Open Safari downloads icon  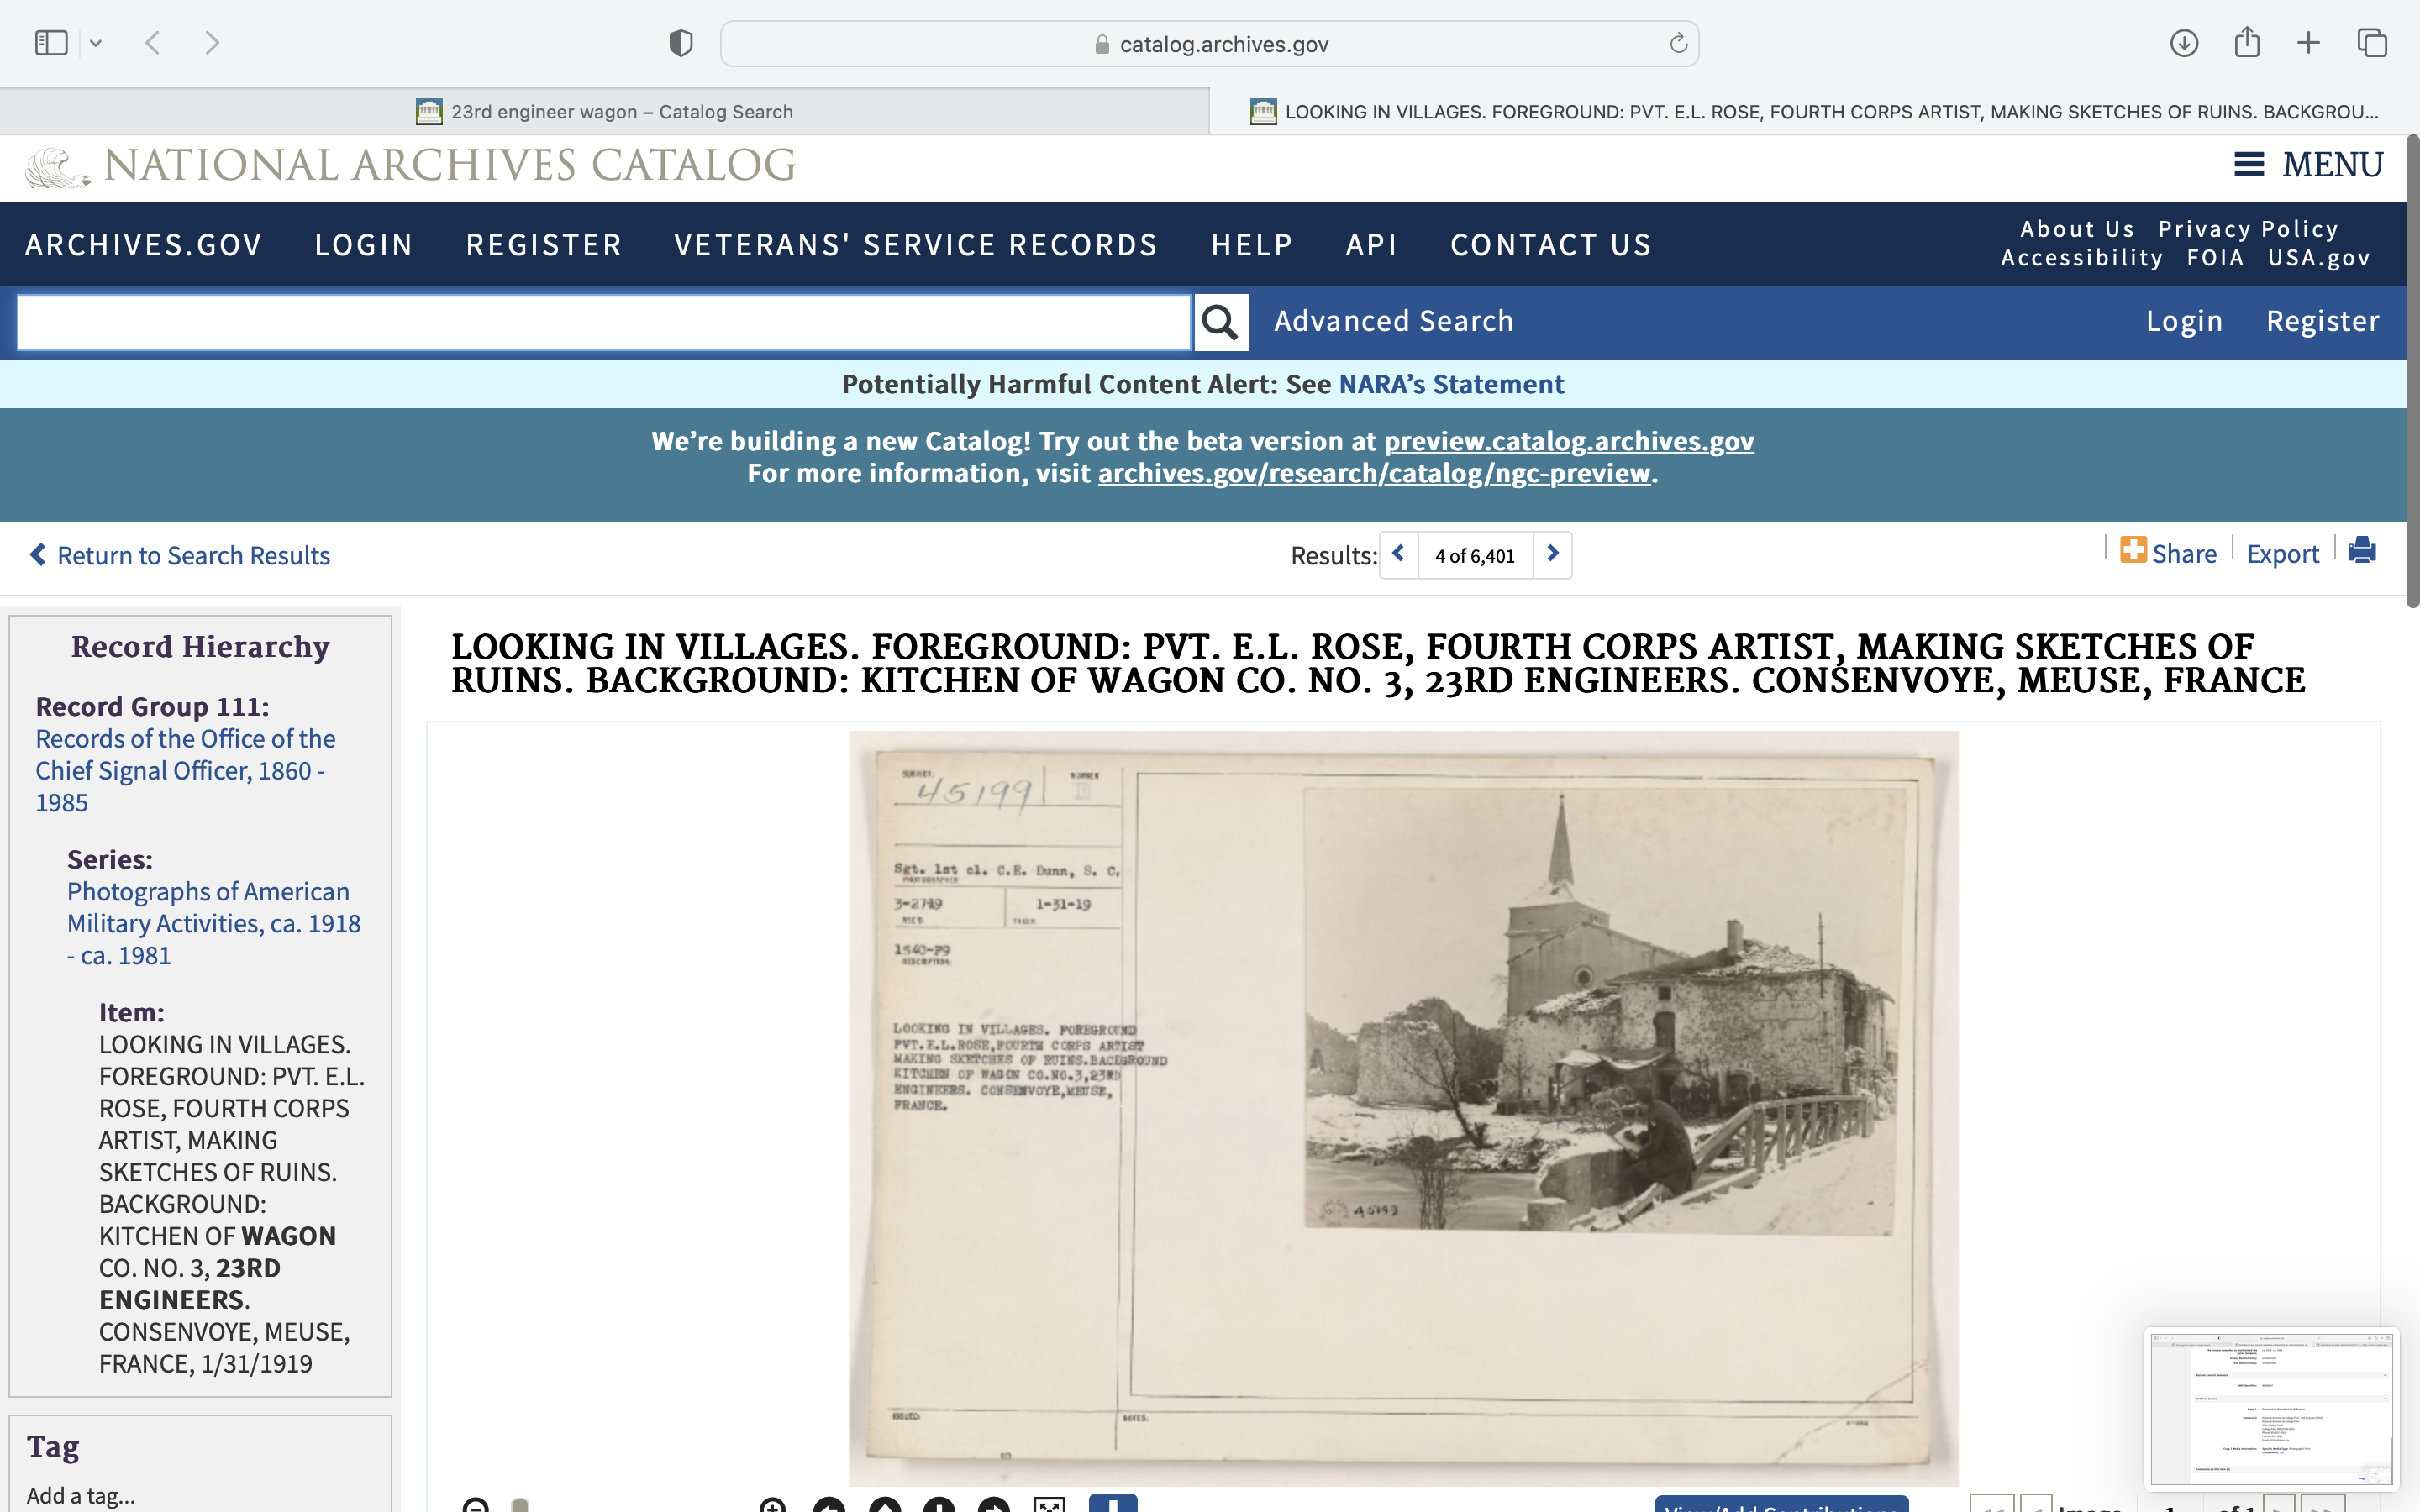pos(2183,43)
